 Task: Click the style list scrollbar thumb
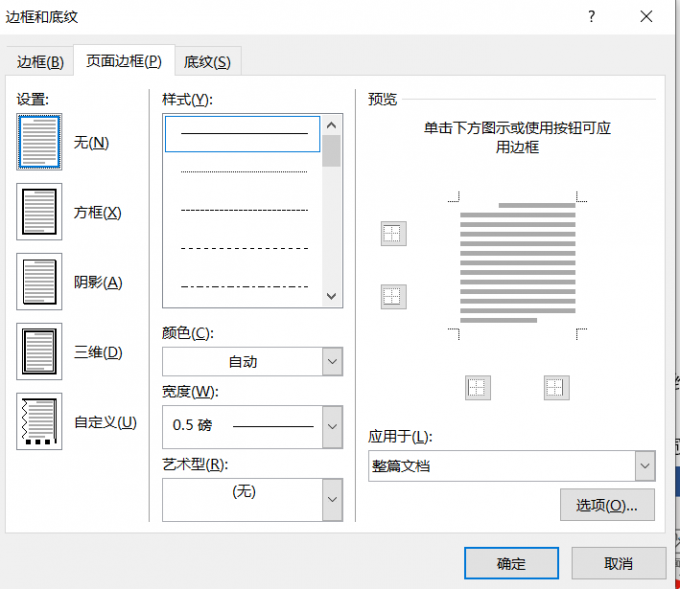tap(332, 151)
